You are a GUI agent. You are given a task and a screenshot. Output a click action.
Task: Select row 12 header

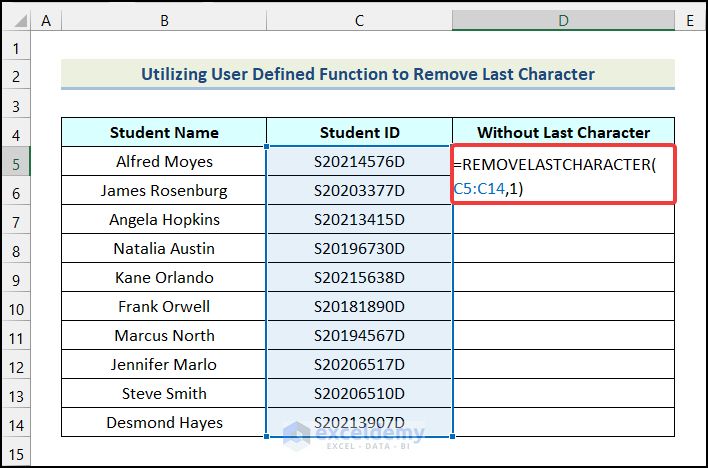[16, 364]
